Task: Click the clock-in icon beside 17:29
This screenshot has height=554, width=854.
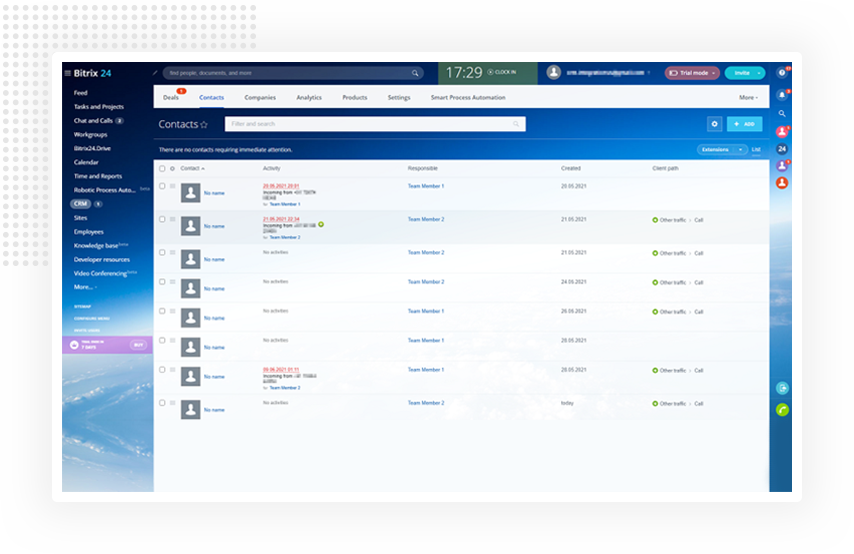Action: (490, 72)
